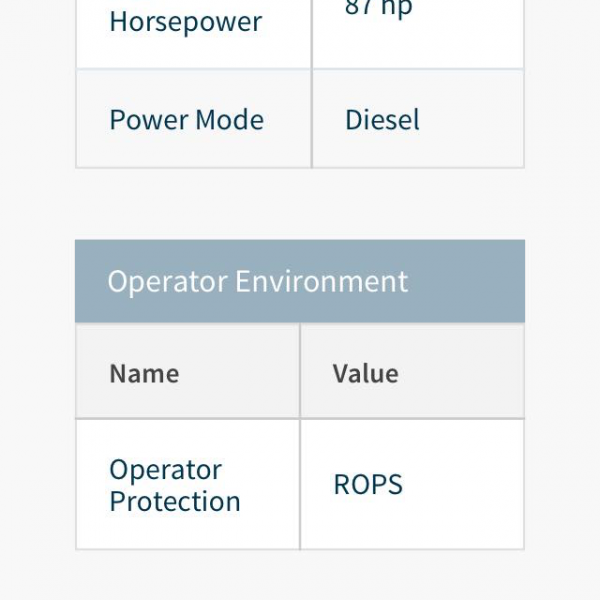Click the word Operator above Protection
Image resolution: width=600 pixels, height=600 pixels.
click(165, 470)
